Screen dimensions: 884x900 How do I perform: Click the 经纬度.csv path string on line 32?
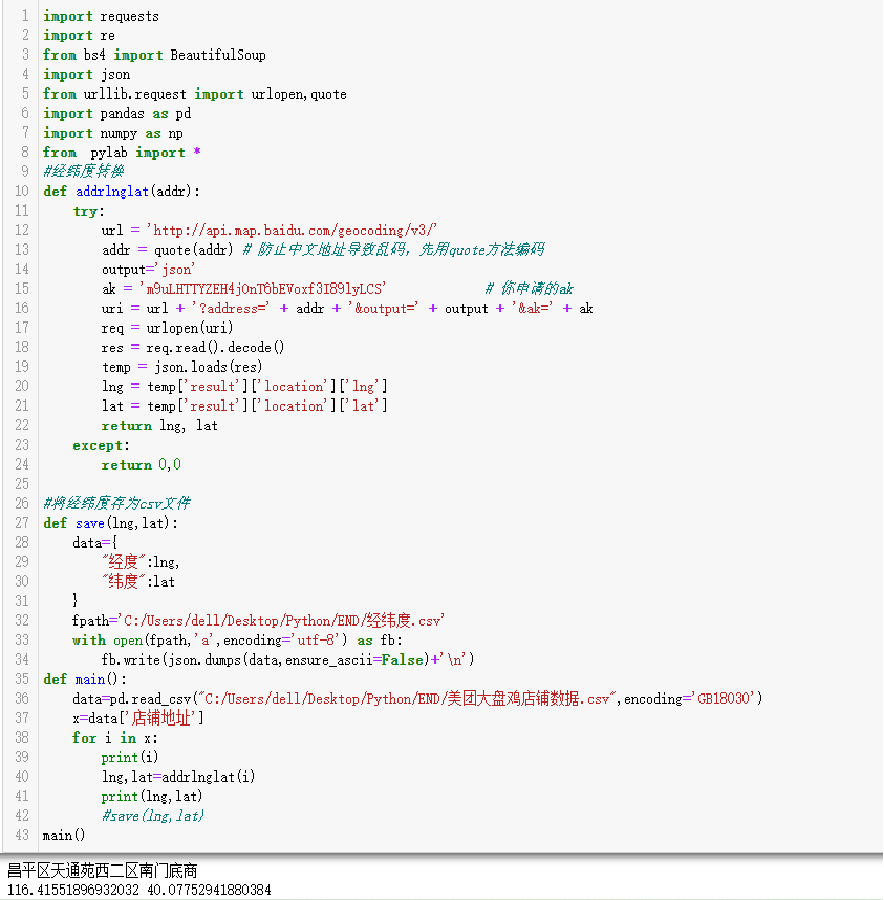(281, 621)
